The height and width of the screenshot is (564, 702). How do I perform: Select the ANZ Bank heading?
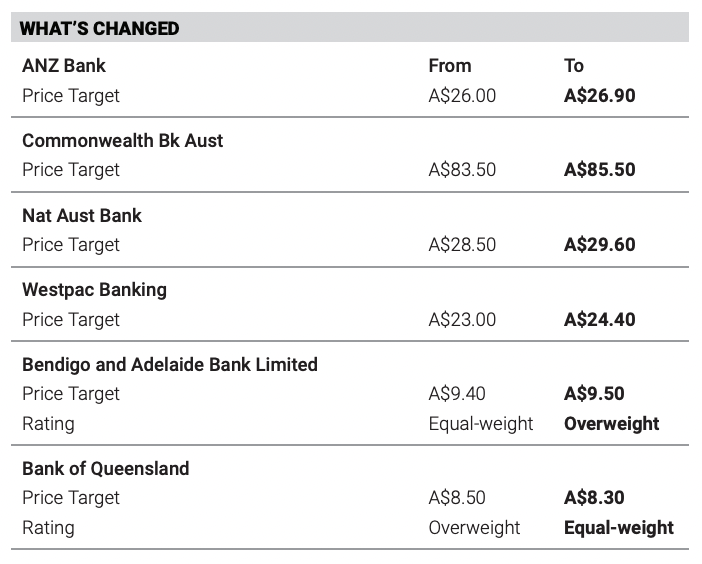[x=64, y=66]
